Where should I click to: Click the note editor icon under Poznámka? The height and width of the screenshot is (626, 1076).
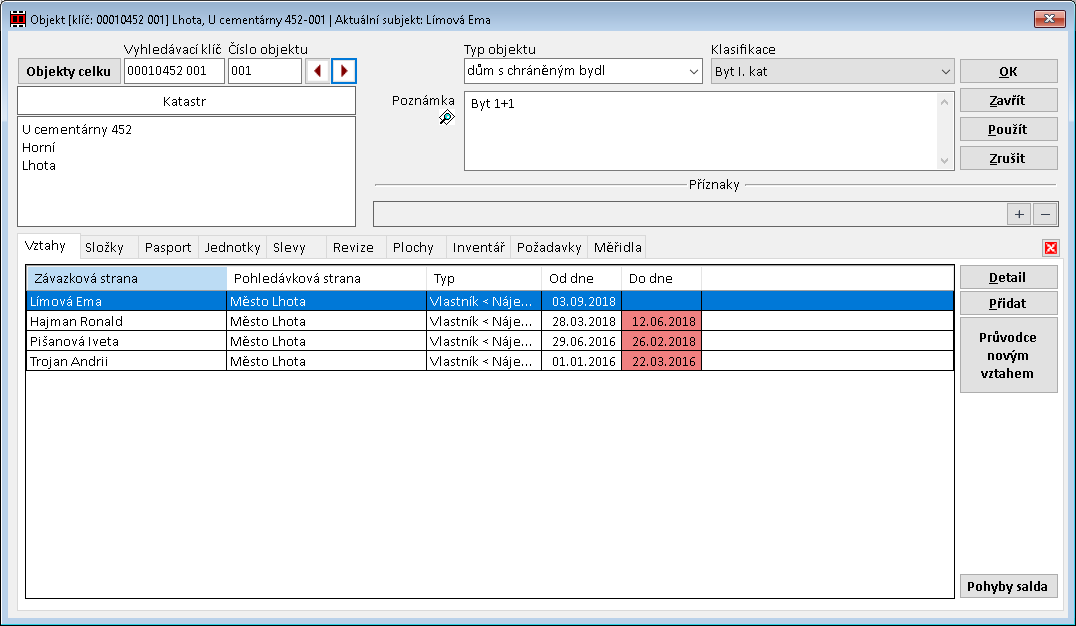(x=446, y=118)
